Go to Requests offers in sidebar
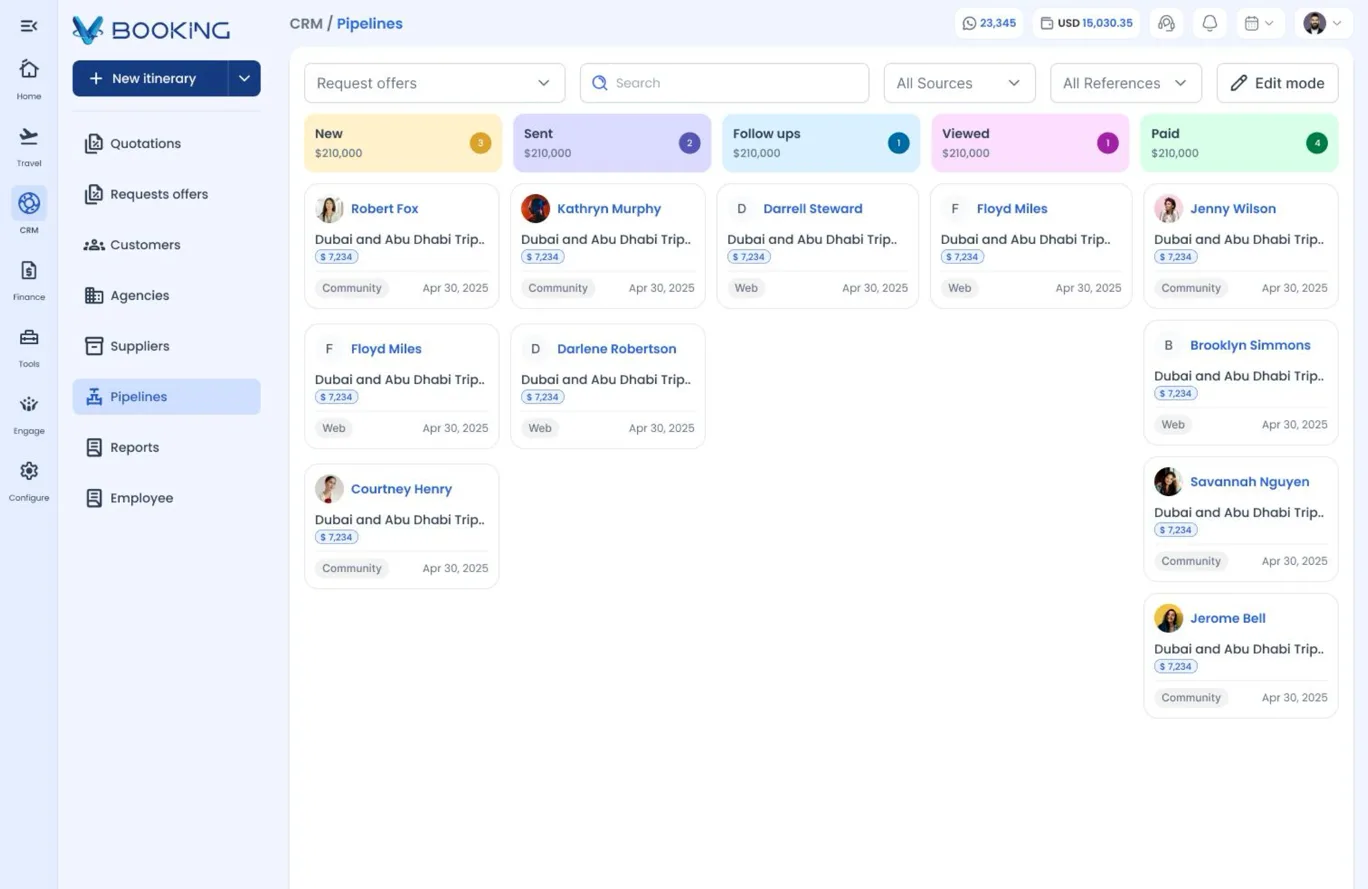This screenshot has height=889, width=1368. (166, 194)
